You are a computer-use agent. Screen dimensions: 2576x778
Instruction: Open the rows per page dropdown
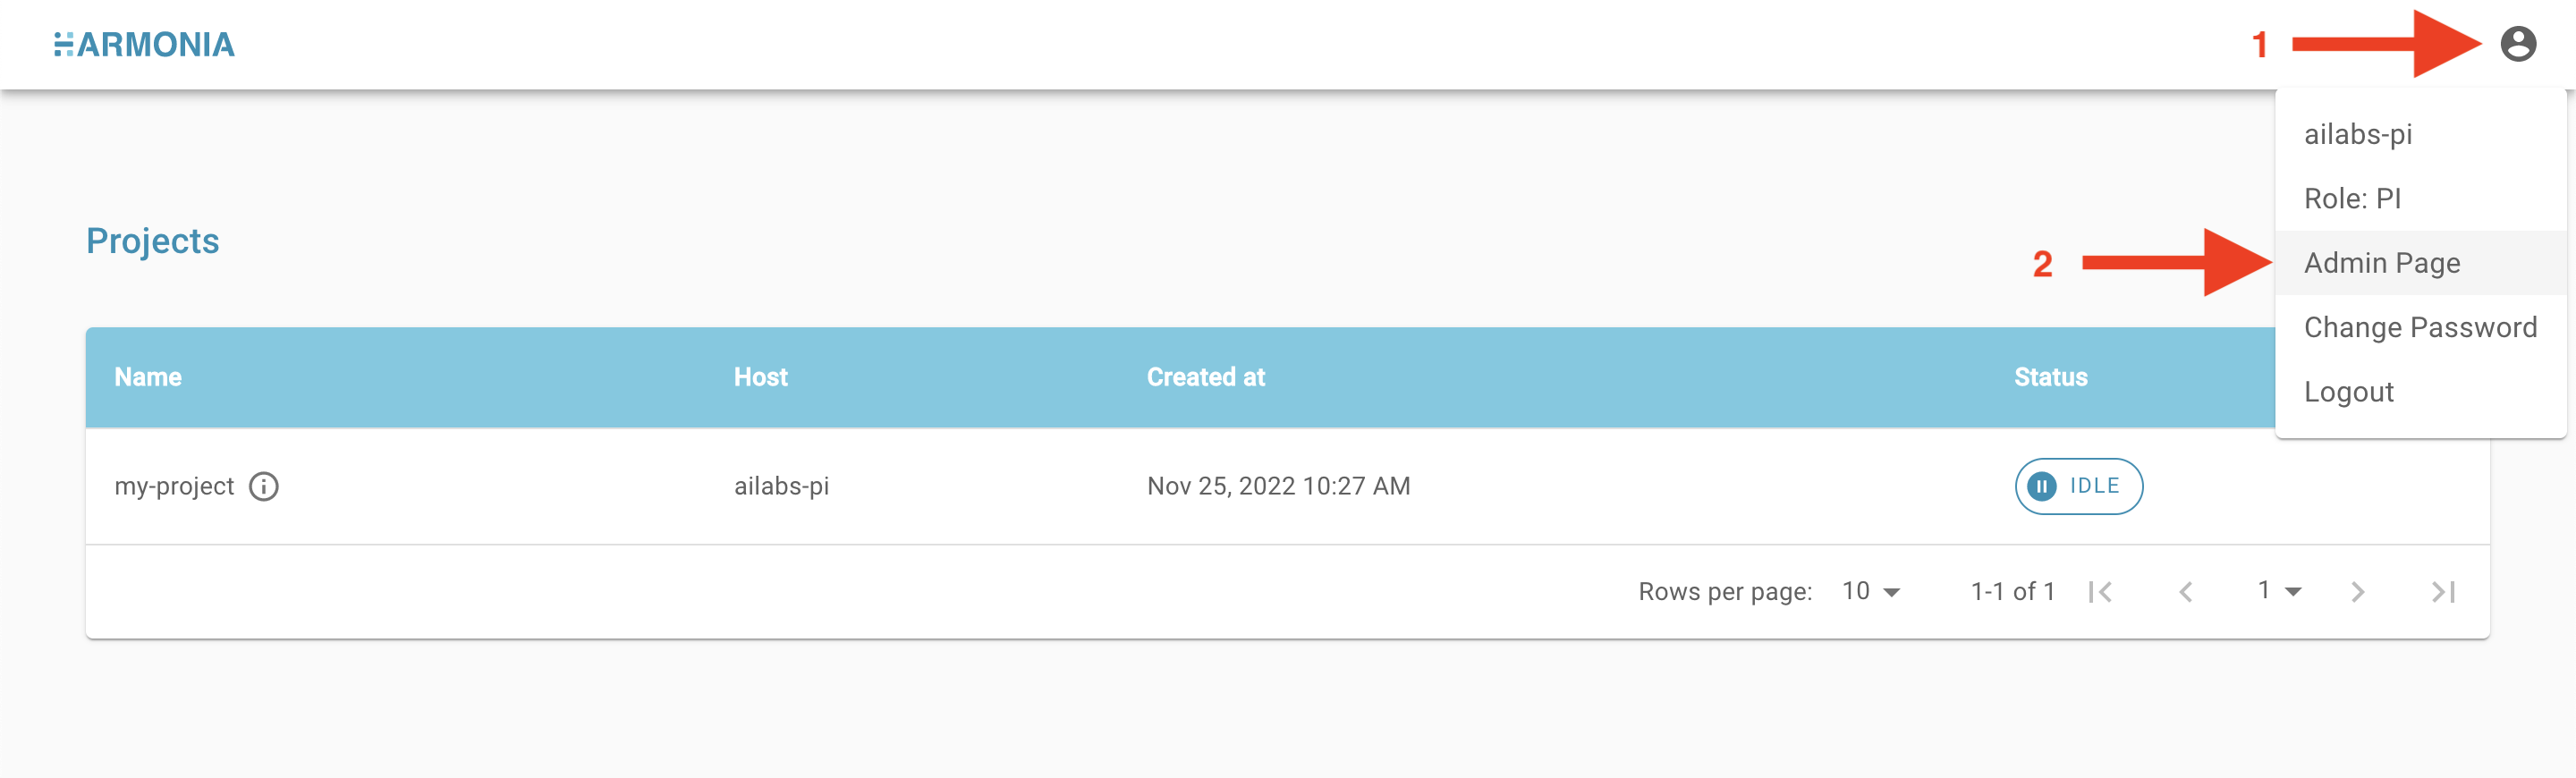(1870, 591)
